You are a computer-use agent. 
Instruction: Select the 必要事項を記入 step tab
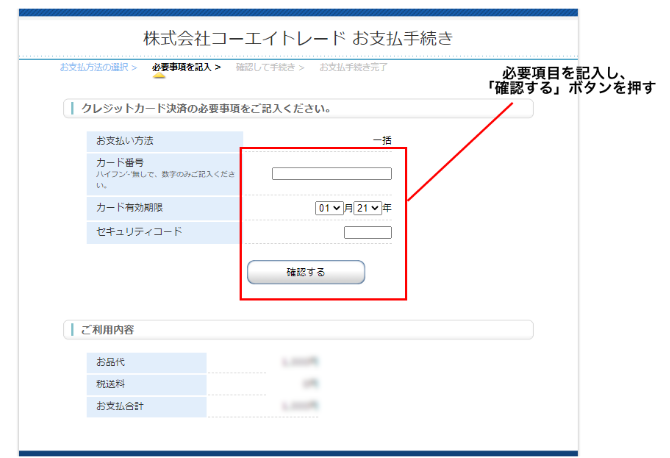186,67
